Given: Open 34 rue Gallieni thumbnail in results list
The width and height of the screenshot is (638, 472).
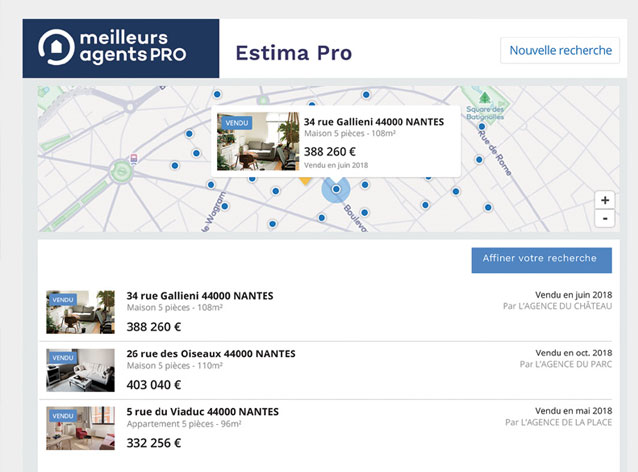Looking at the screenshot, I should tap(80, 312).
